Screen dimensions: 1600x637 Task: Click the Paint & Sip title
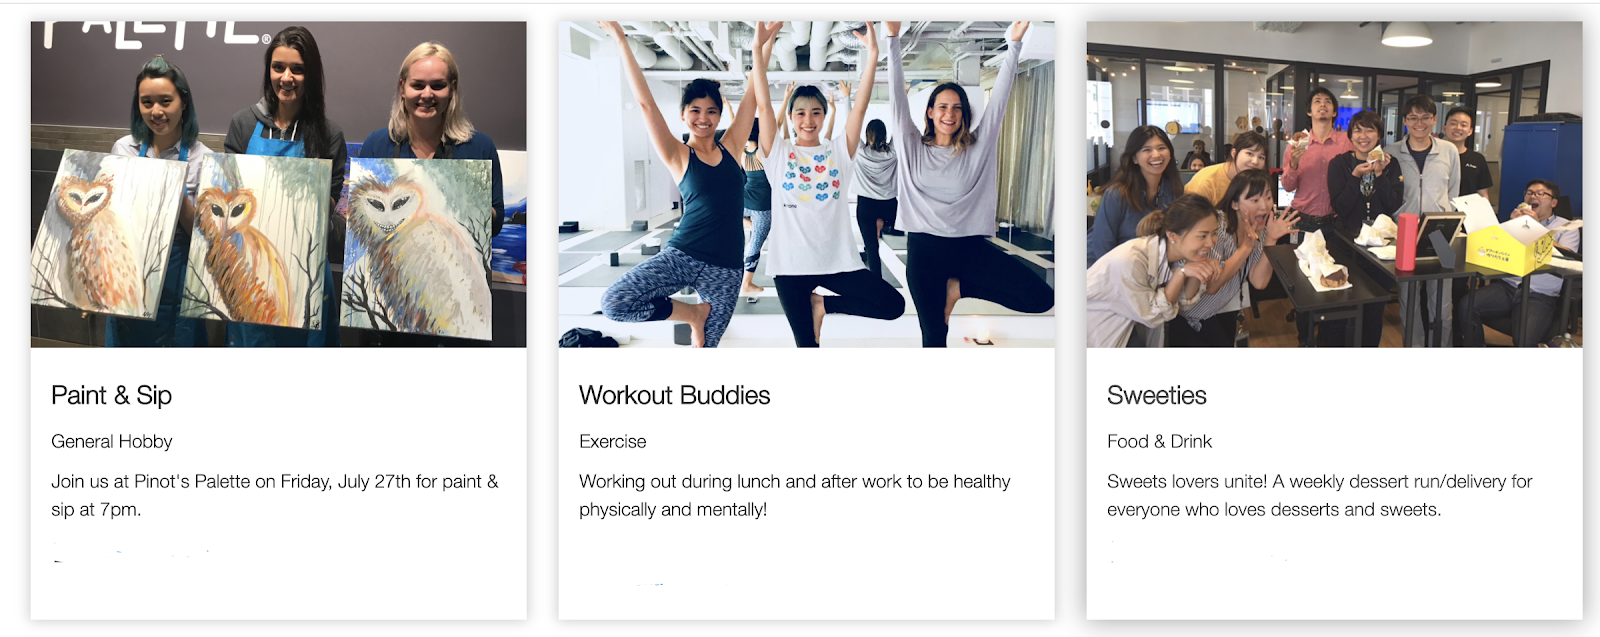click(111, 395)
